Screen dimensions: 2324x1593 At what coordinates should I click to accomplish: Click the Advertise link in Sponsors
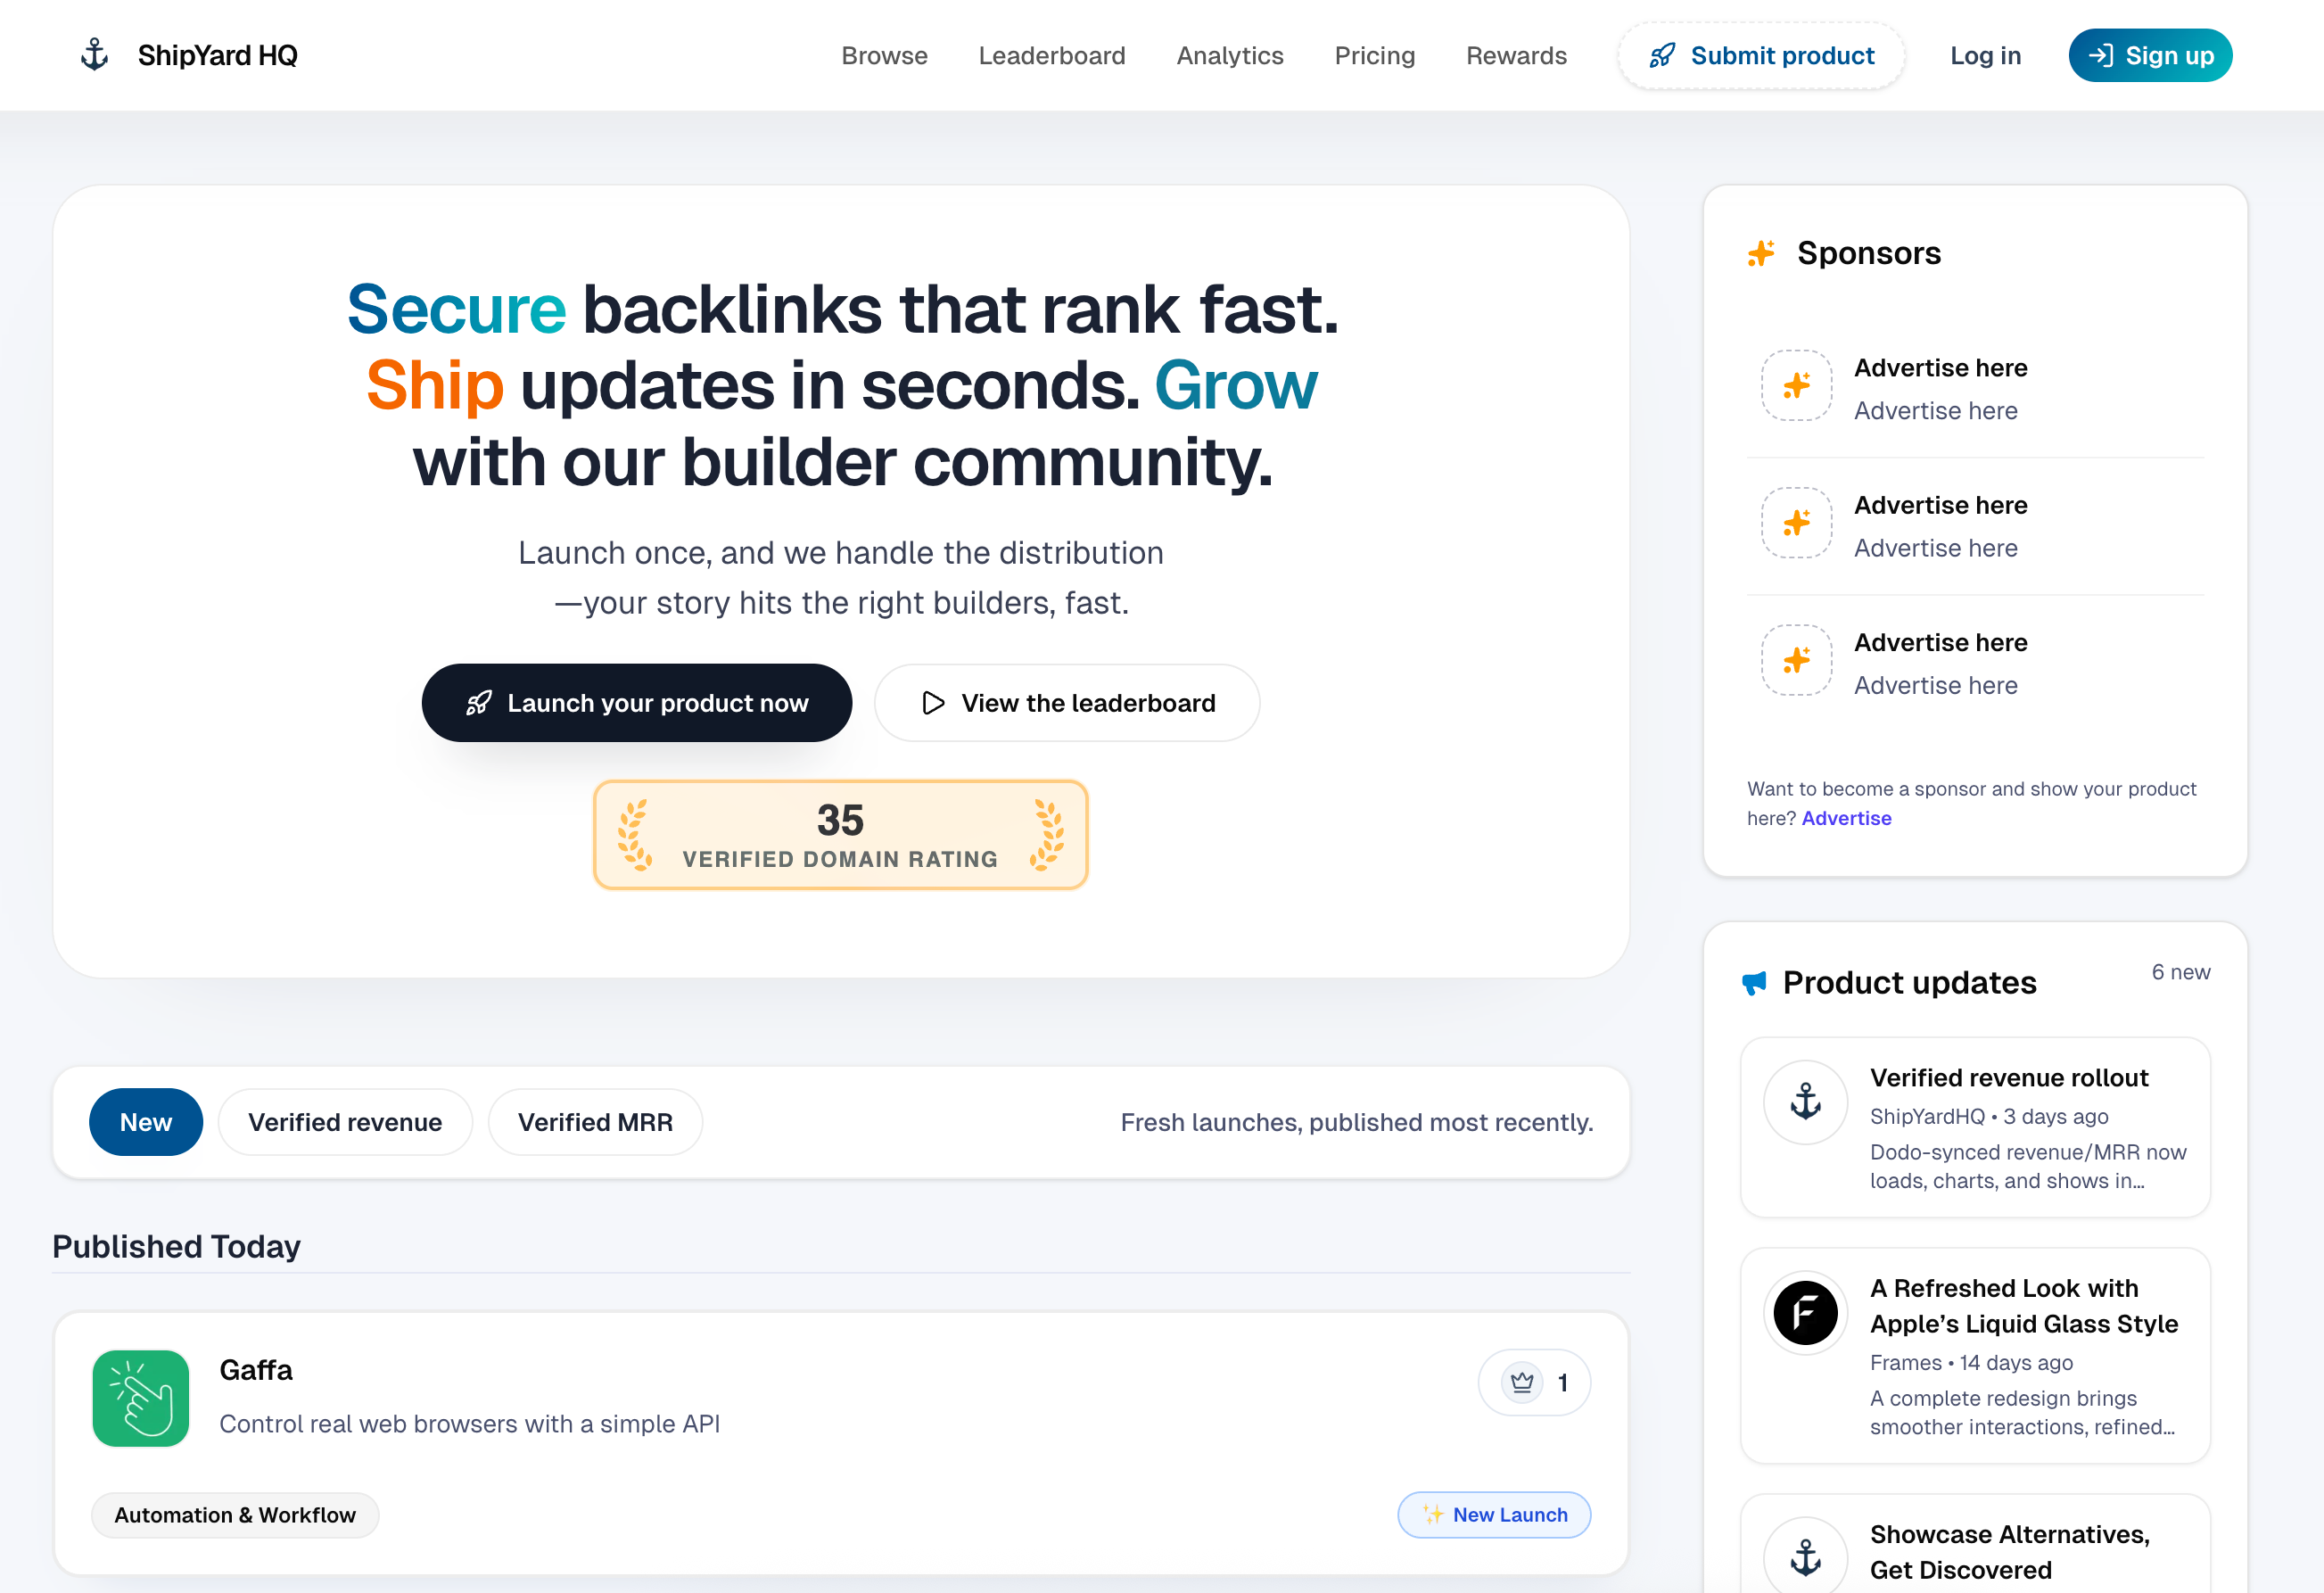1846,818
